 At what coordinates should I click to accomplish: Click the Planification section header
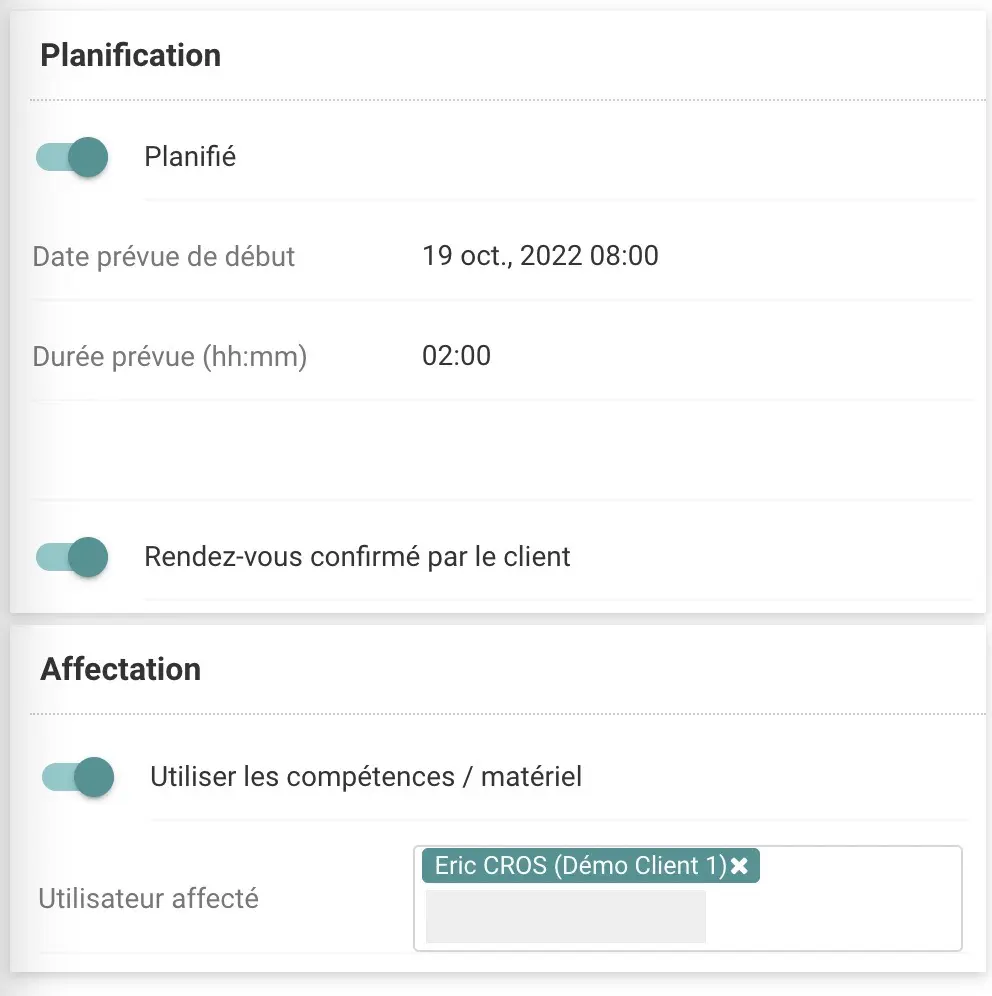click(131, 55)
